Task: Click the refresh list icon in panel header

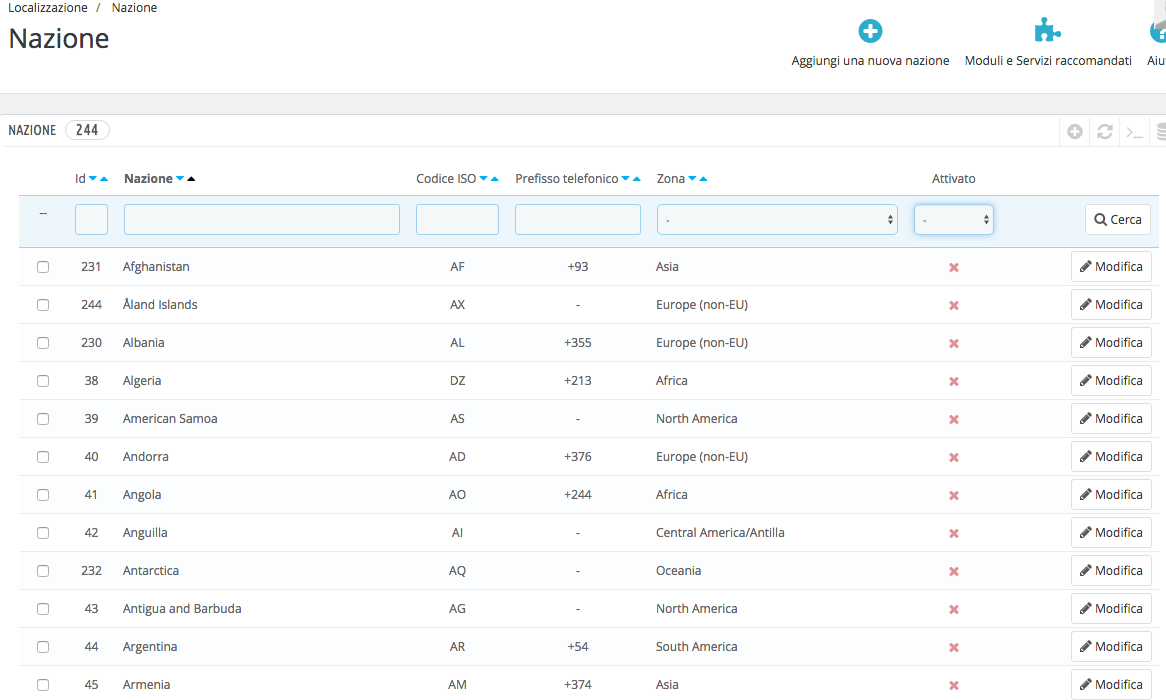Action: (x=1105, y=131)
